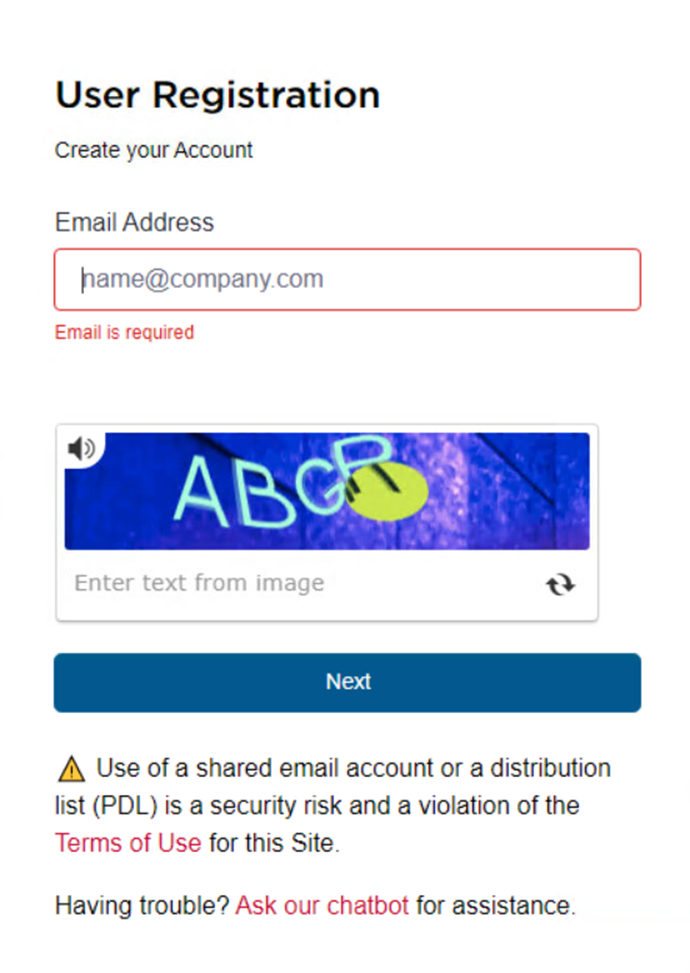Screen dimensions: 690x973
Task: Click the 'for this Site' text
Action: pyautogui.click(x=274, y=843)
